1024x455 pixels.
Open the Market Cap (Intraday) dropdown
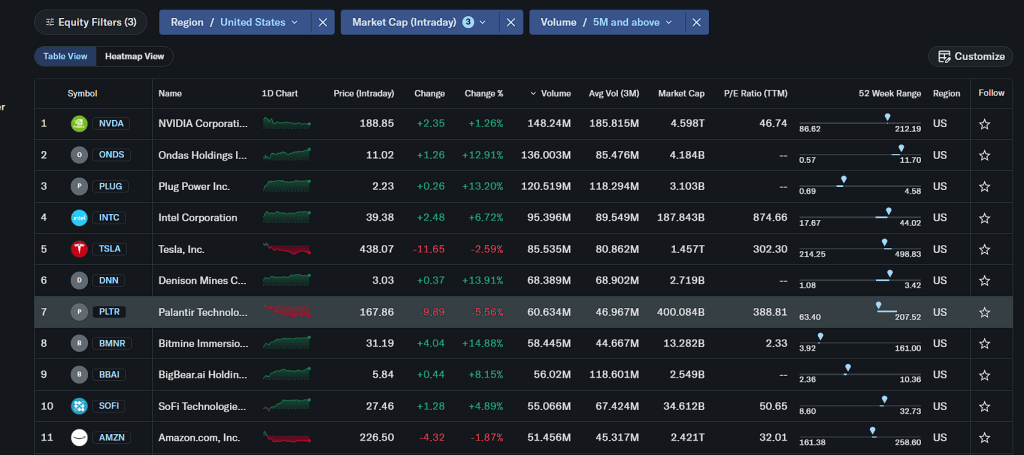[419, 22]
